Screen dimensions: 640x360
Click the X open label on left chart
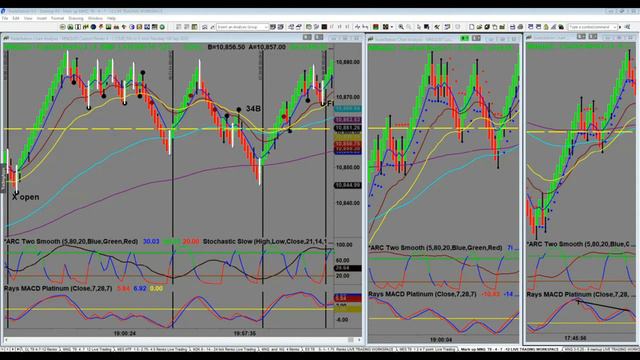pos(26,197)
